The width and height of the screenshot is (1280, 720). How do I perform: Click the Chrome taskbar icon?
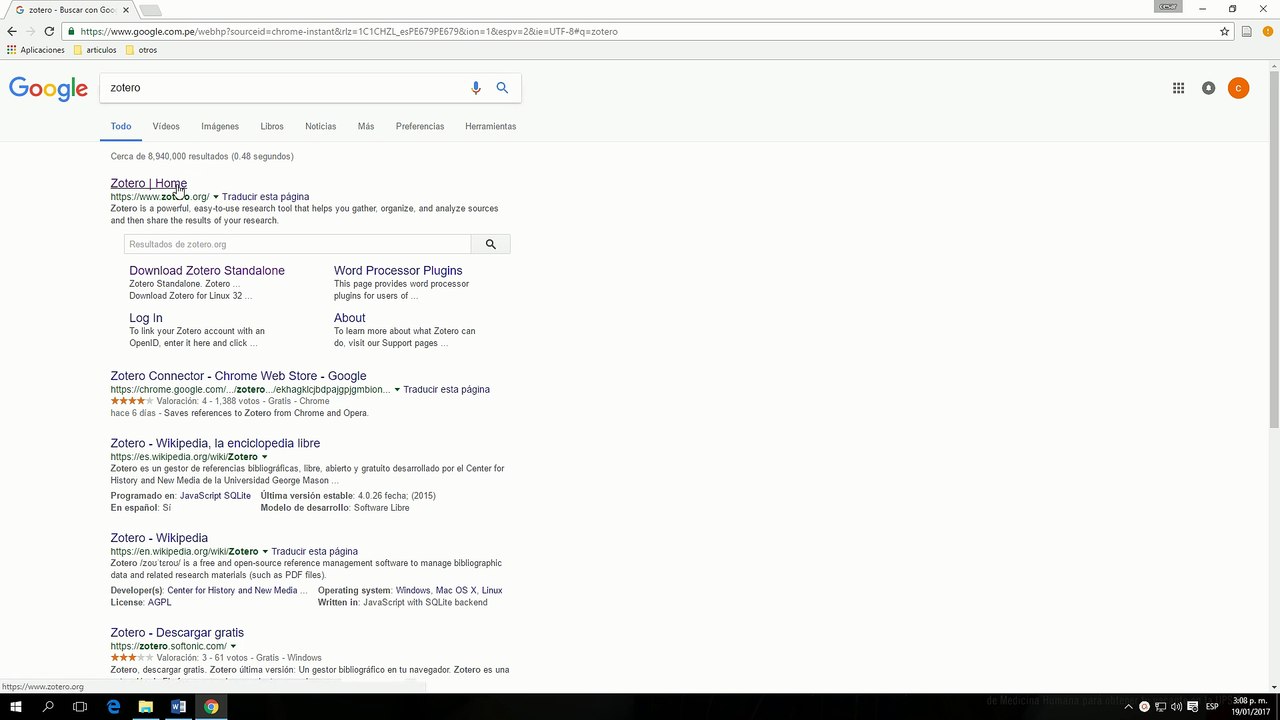coord(211,707)
